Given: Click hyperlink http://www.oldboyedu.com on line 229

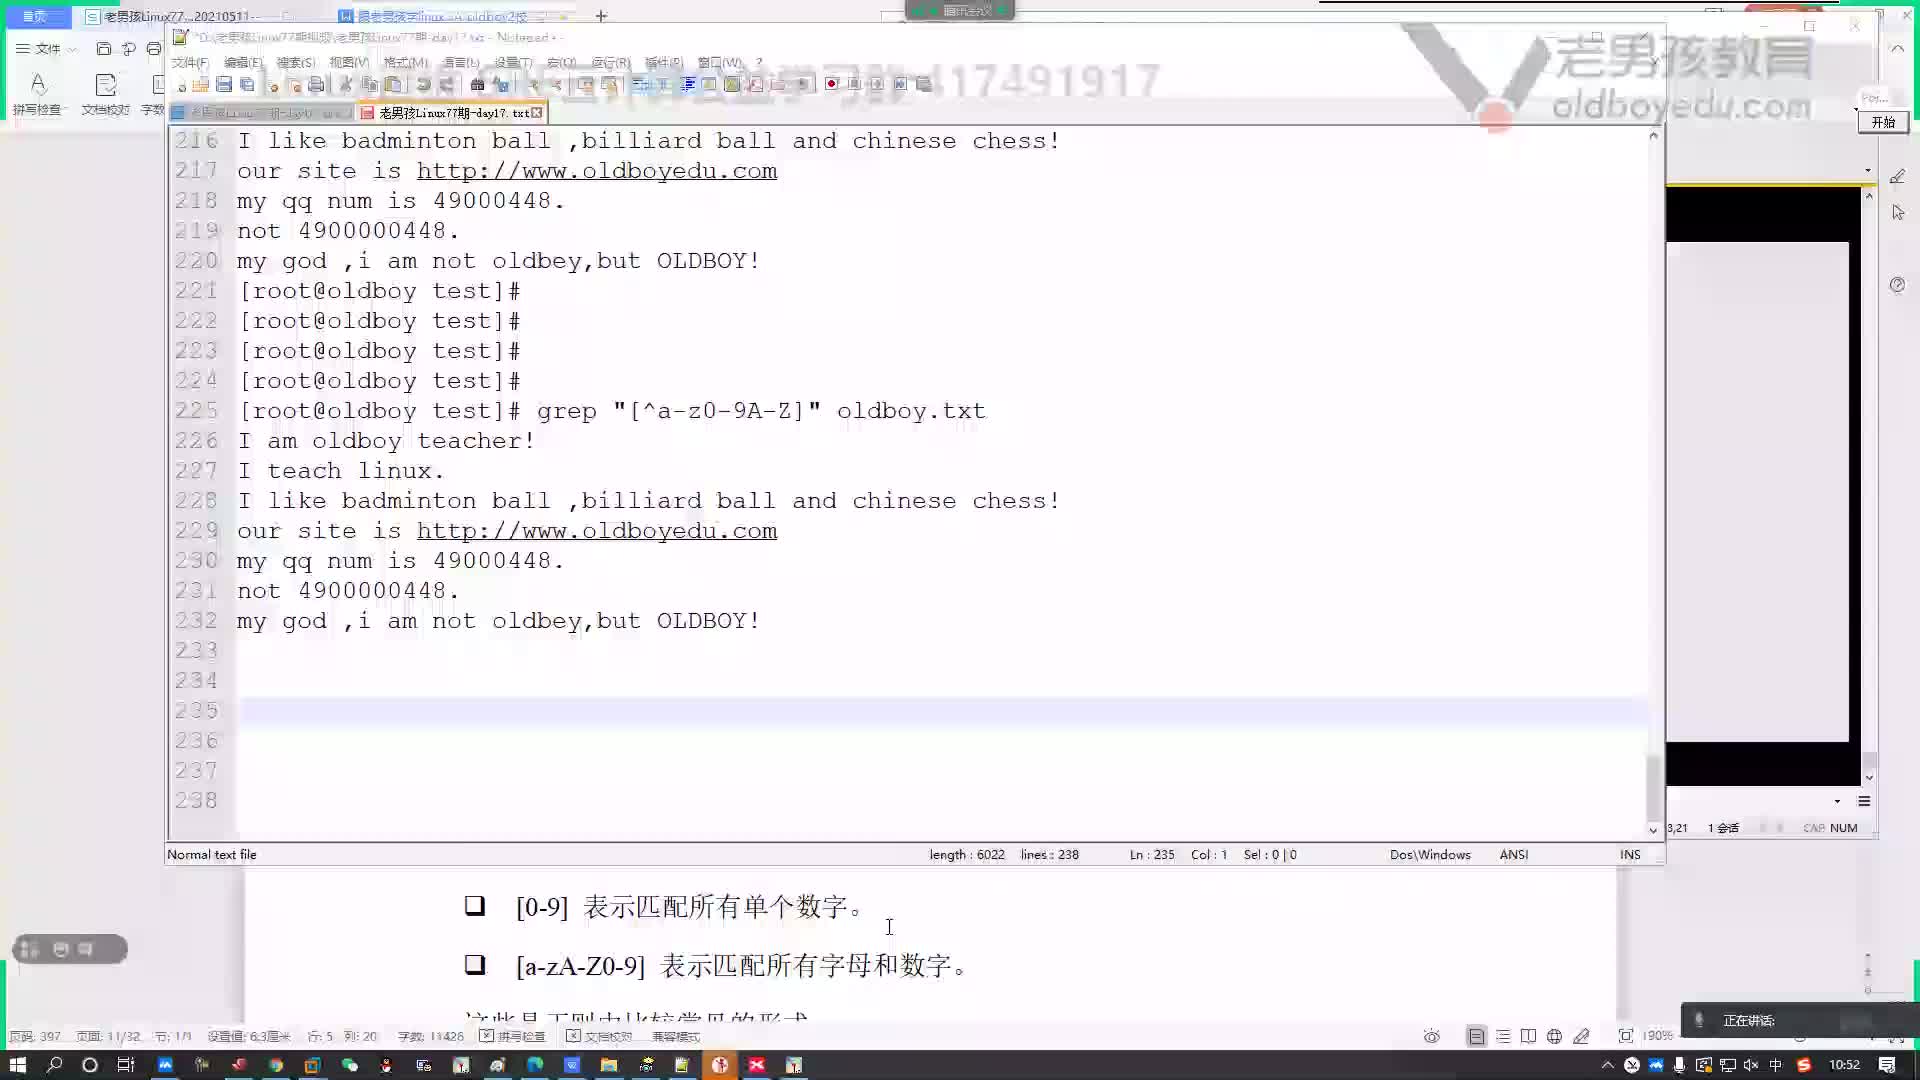Looking at the screenshot, I should 597,530.
